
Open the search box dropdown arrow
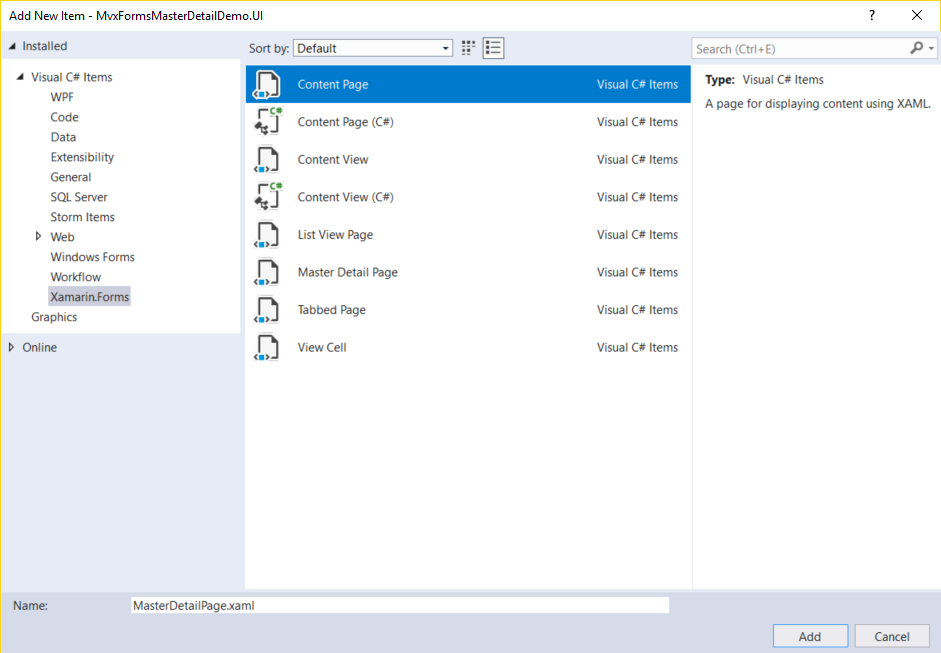click(931, 47)
